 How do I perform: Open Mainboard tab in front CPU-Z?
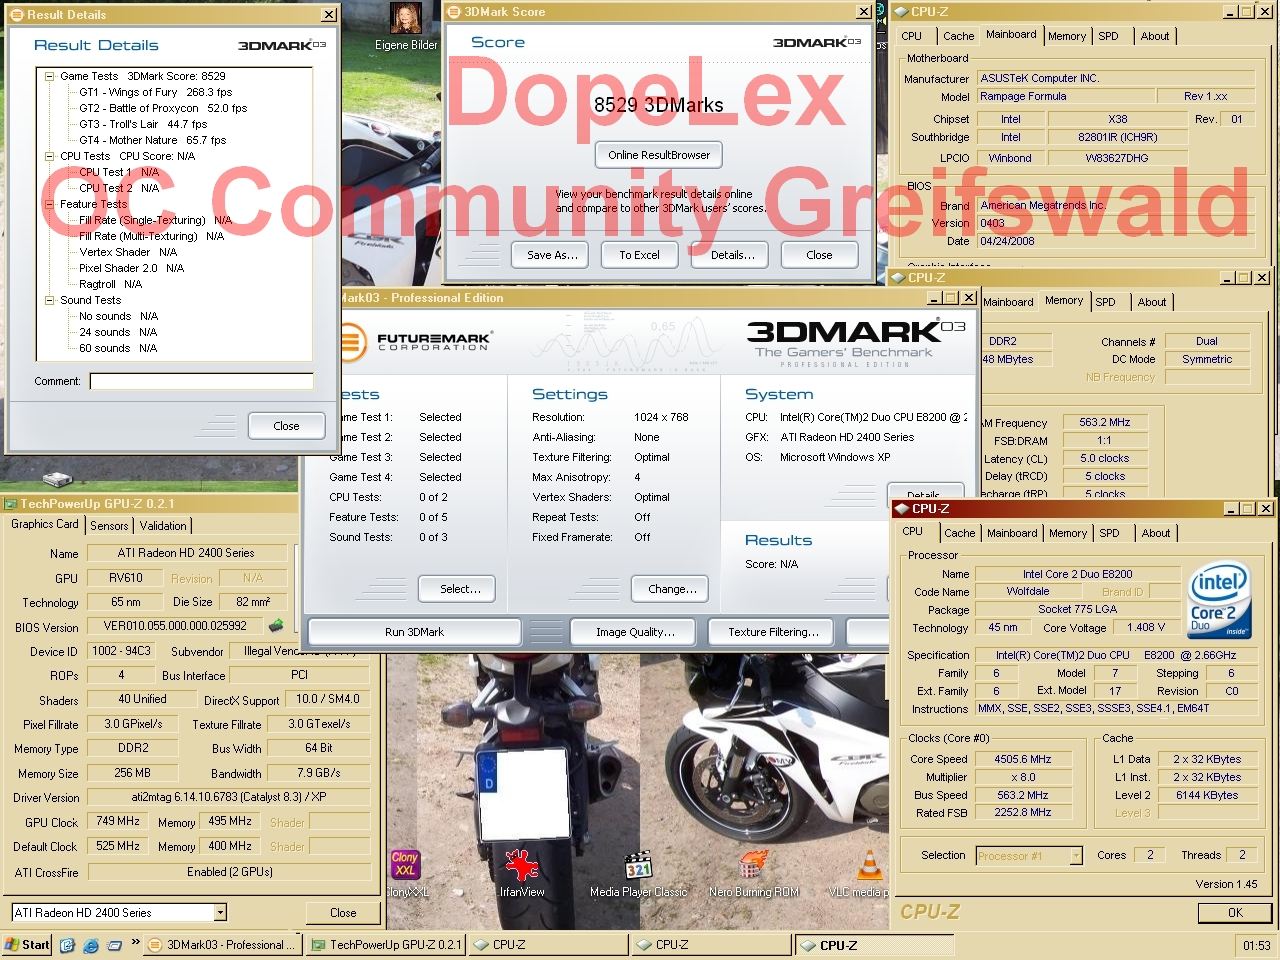click(x=1012, y=533)
